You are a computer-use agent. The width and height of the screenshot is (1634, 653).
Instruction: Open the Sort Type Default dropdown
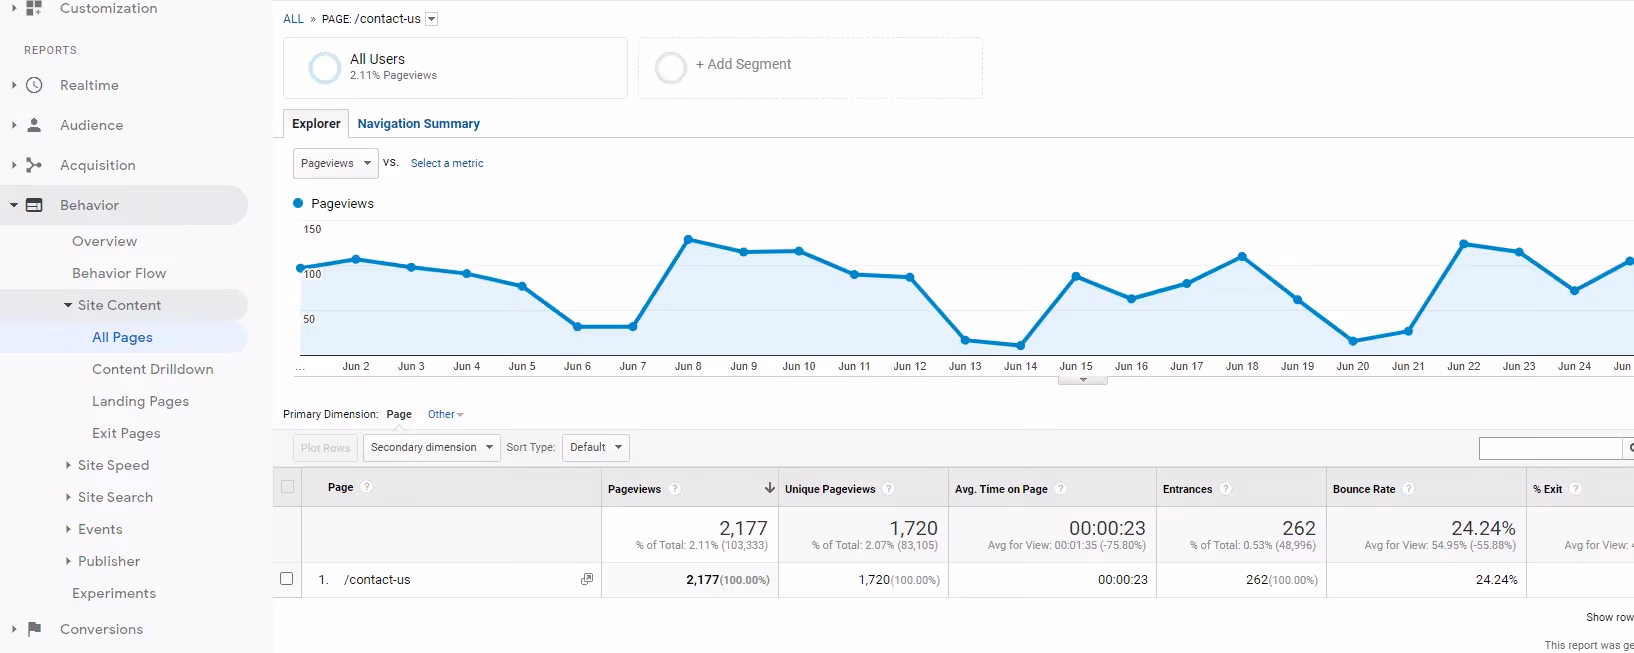pyautogui.click(x=596, y=447)
